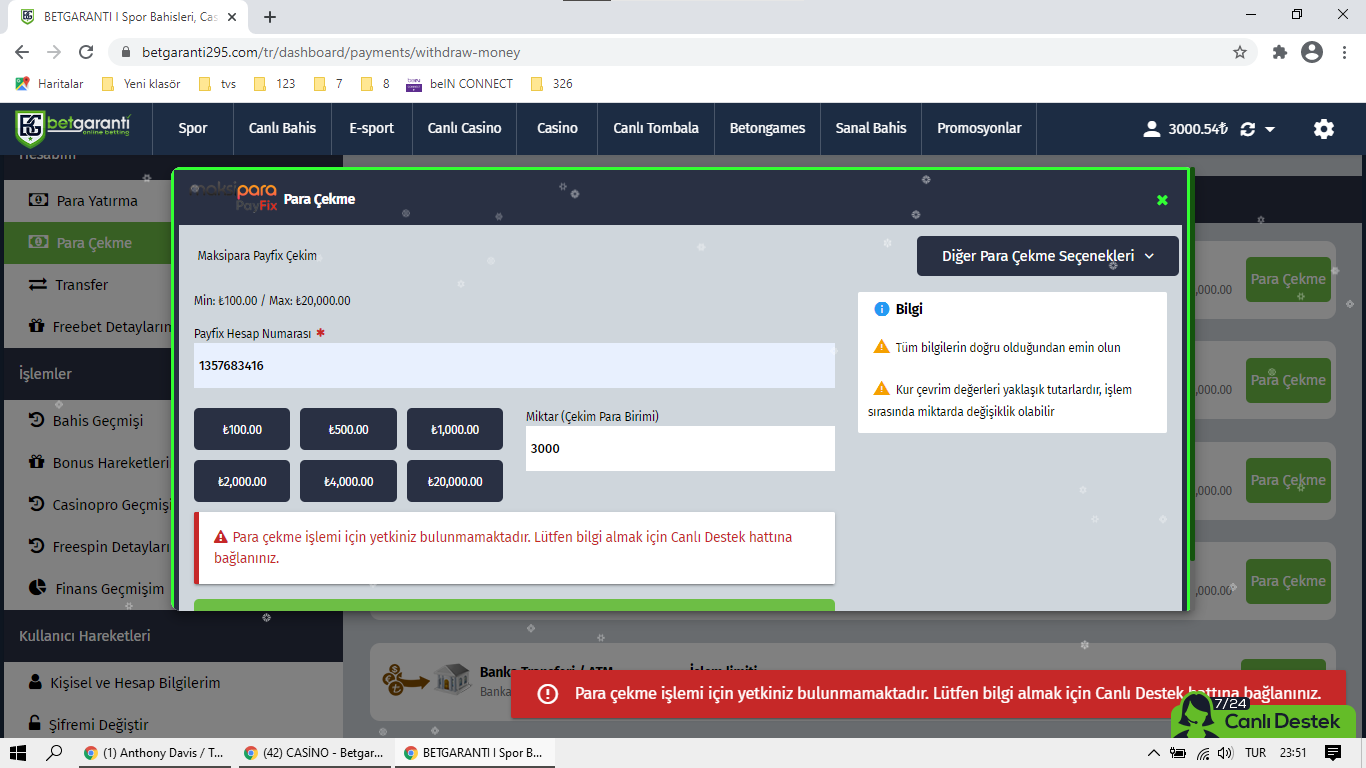Viewport: 1366px width, 768px height.
Task: Open the Windows notification center
Action: click(1332, 752)
